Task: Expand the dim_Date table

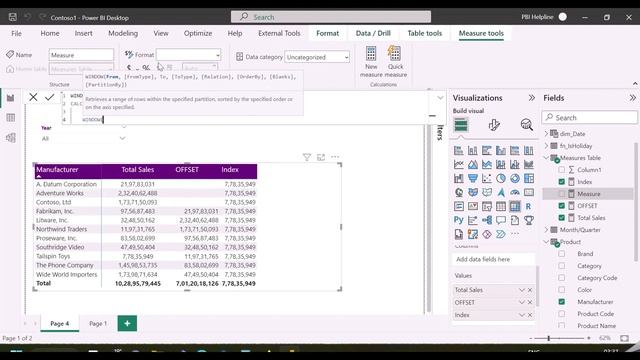Action: click(x=547, y=133)
